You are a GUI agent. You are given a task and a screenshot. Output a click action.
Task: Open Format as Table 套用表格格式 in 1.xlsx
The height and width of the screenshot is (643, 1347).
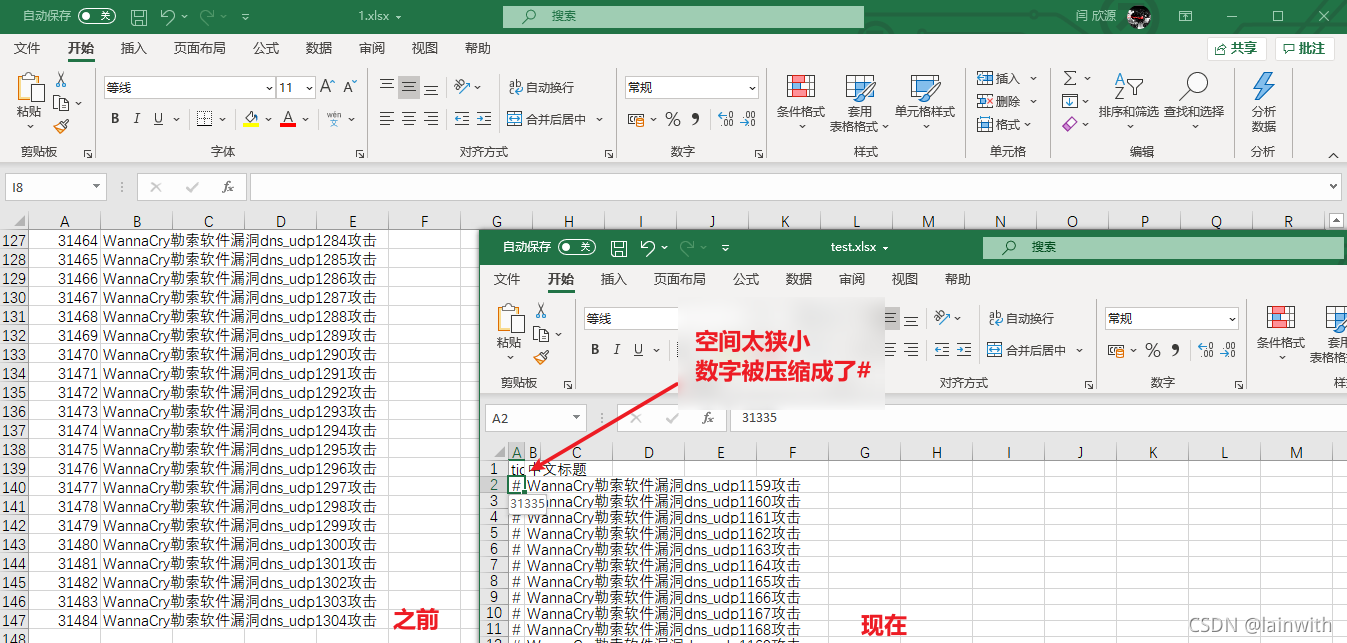point(860,102)
